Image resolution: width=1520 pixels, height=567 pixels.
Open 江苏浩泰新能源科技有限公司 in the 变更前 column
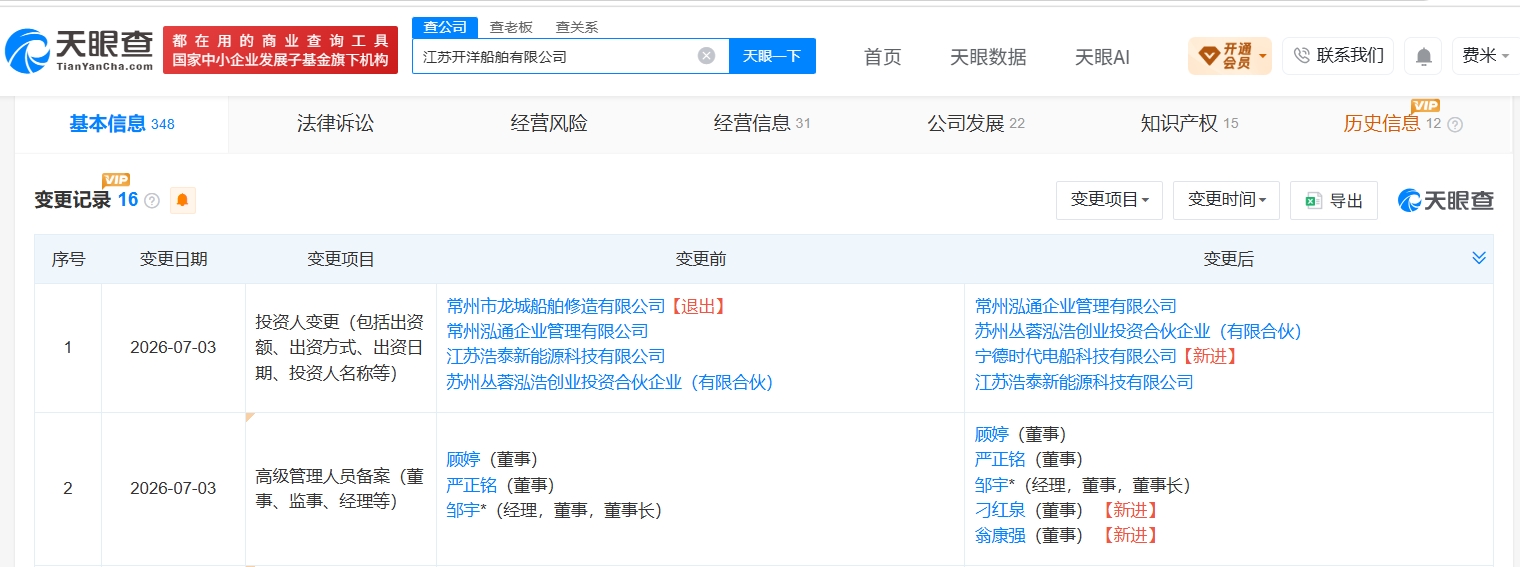[x=556, y=356]
